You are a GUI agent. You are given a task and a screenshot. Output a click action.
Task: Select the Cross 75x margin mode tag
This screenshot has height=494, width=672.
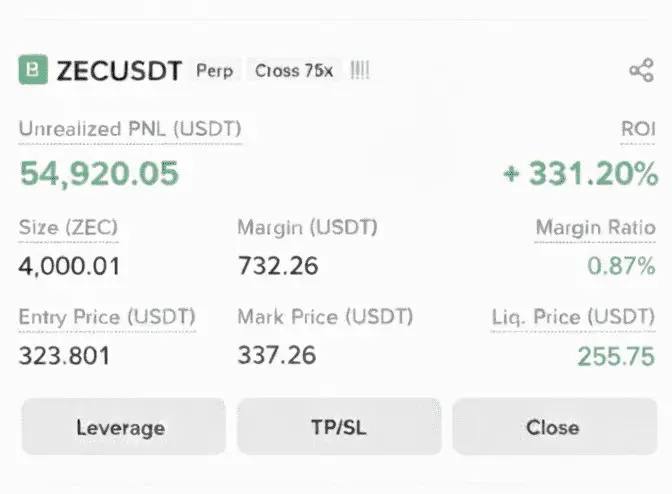(294, 71)
